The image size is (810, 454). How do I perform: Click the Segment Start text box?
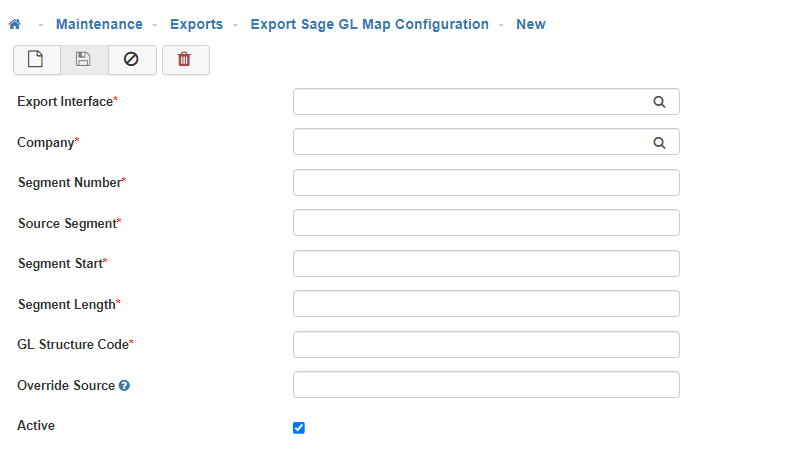486,264
